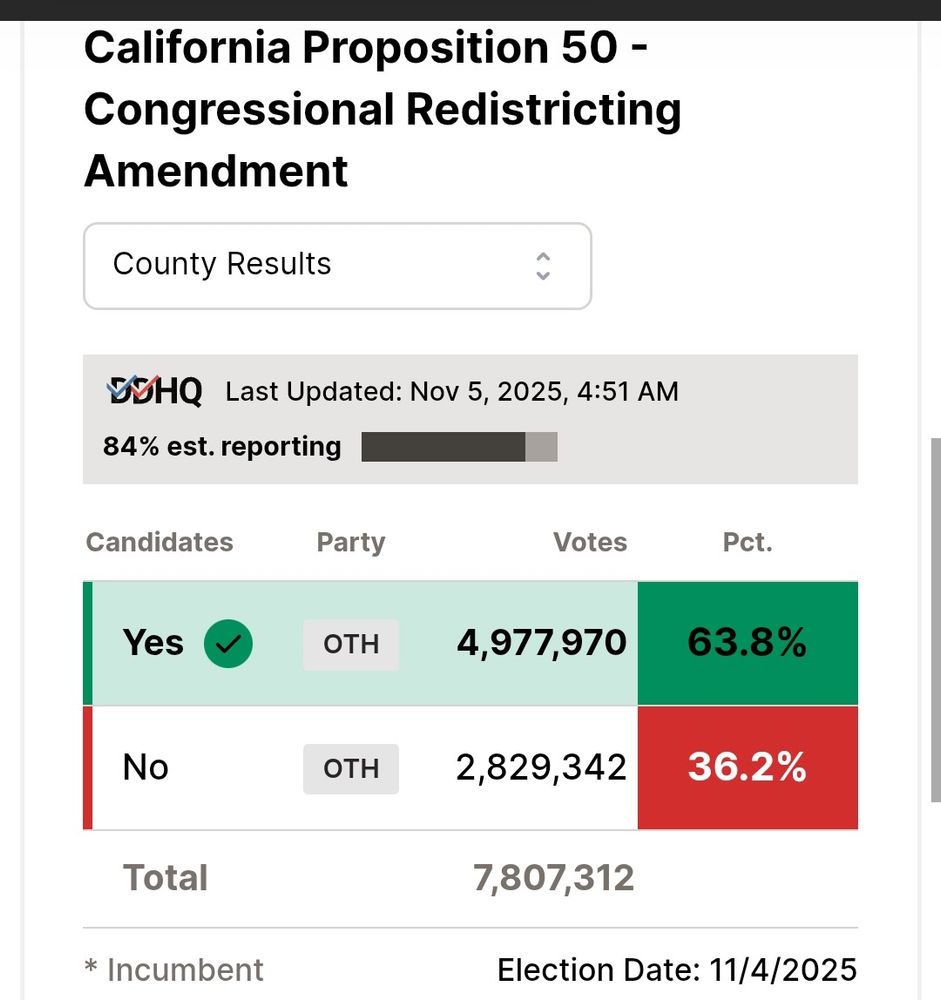This screenshot has height=1000, width=941.
Task: Click the Yes vote count 4,977,970
Action: 542,644
